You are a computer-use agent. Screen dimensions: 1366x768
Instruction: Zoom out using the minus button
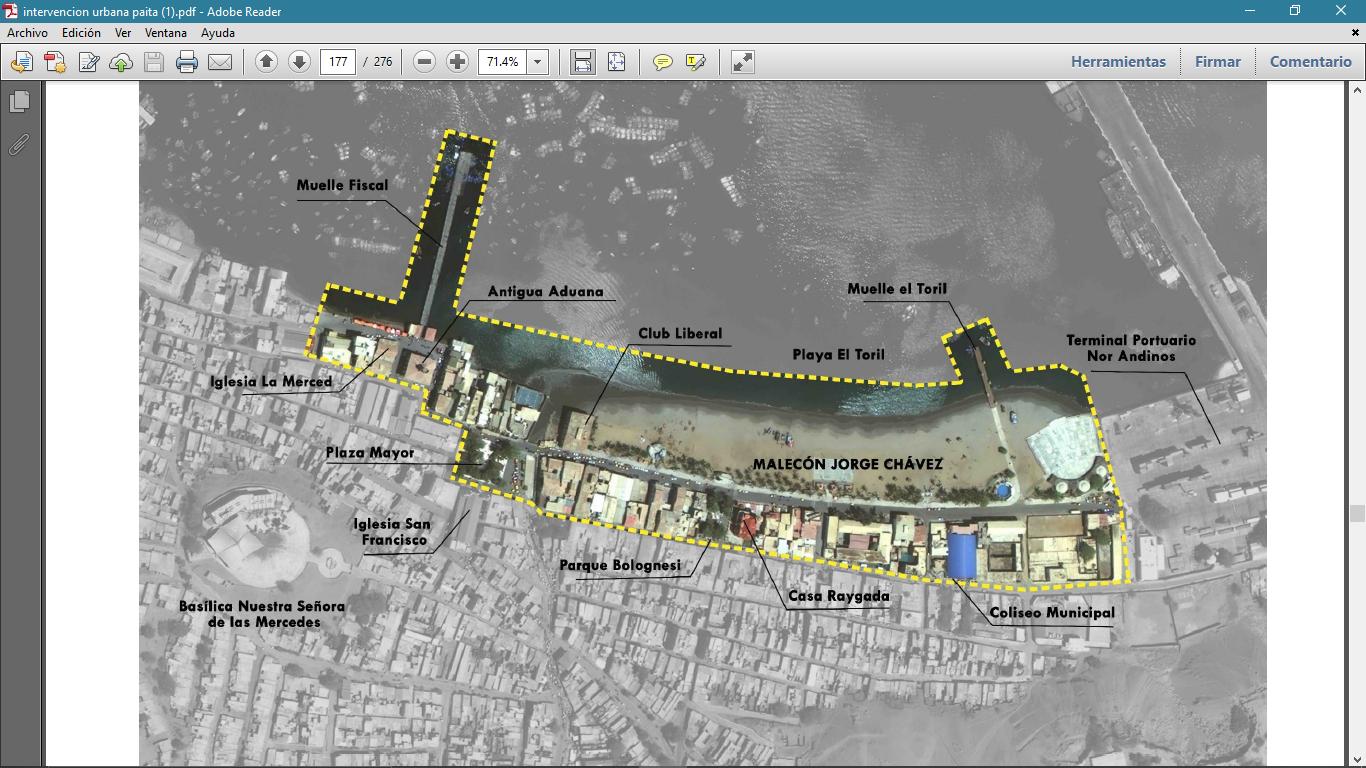pos(424,62)
